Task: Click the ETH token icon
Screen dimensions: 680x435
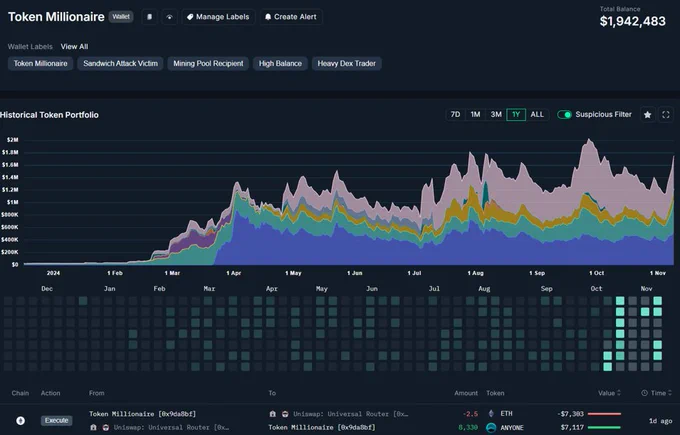Action: [x=491, y=414]
